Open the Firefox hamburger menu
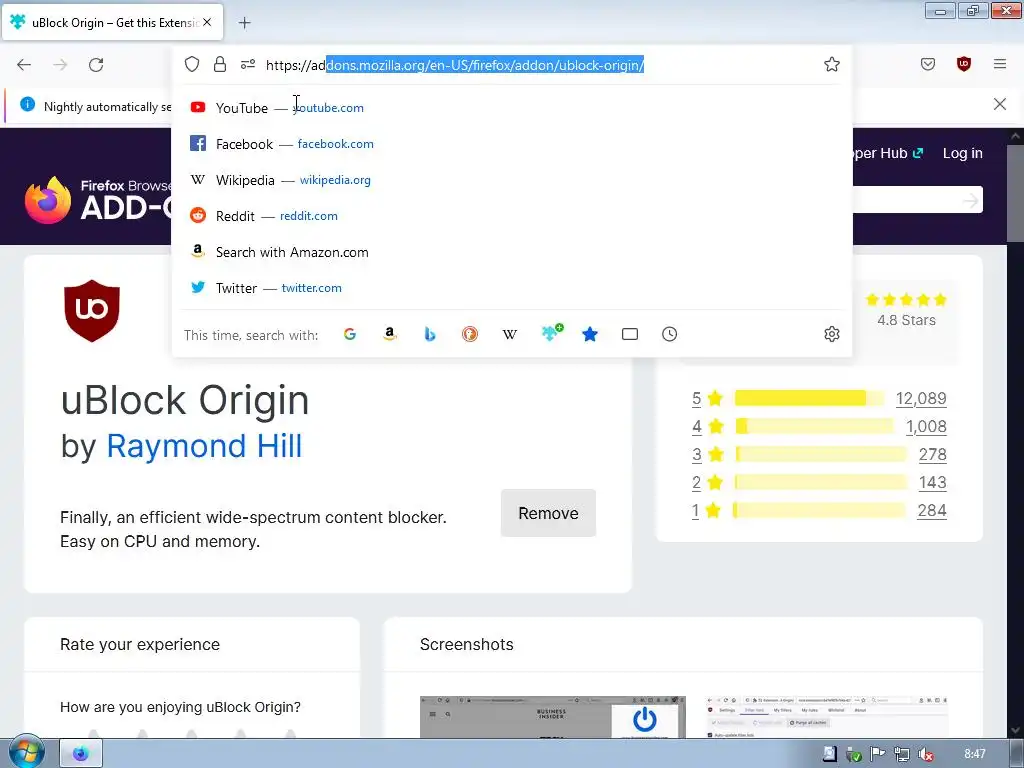This screenshot has width=1024, height=768. tap(1000, 64)
